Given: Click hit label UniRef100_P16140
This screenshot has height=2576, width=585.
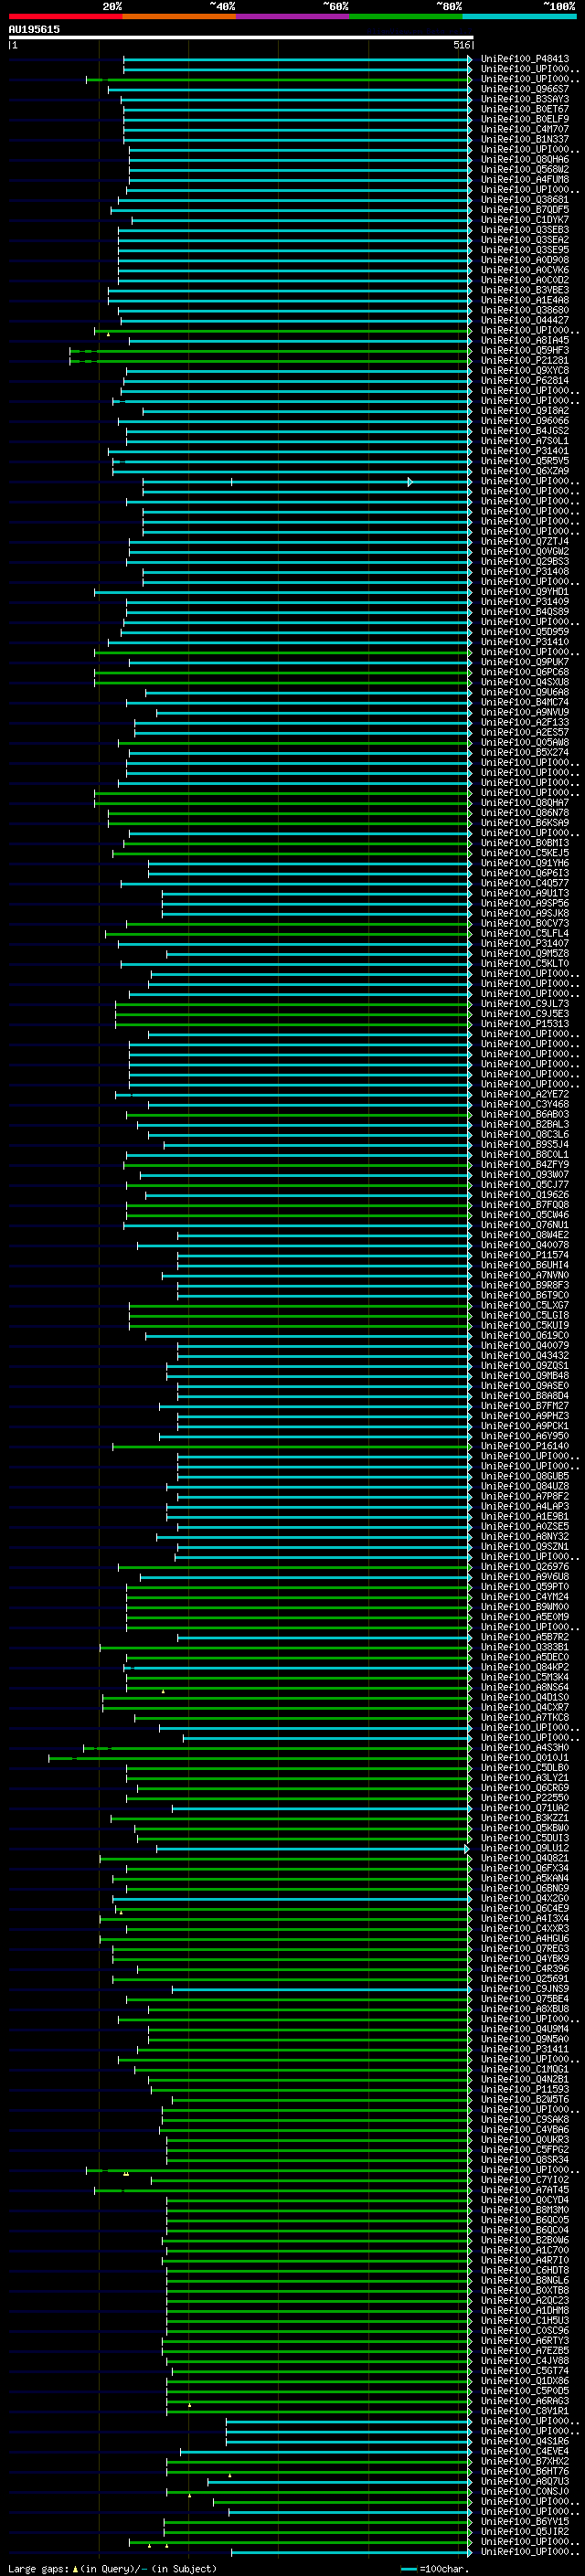Looking at the screenshot, I should 524,1446.
